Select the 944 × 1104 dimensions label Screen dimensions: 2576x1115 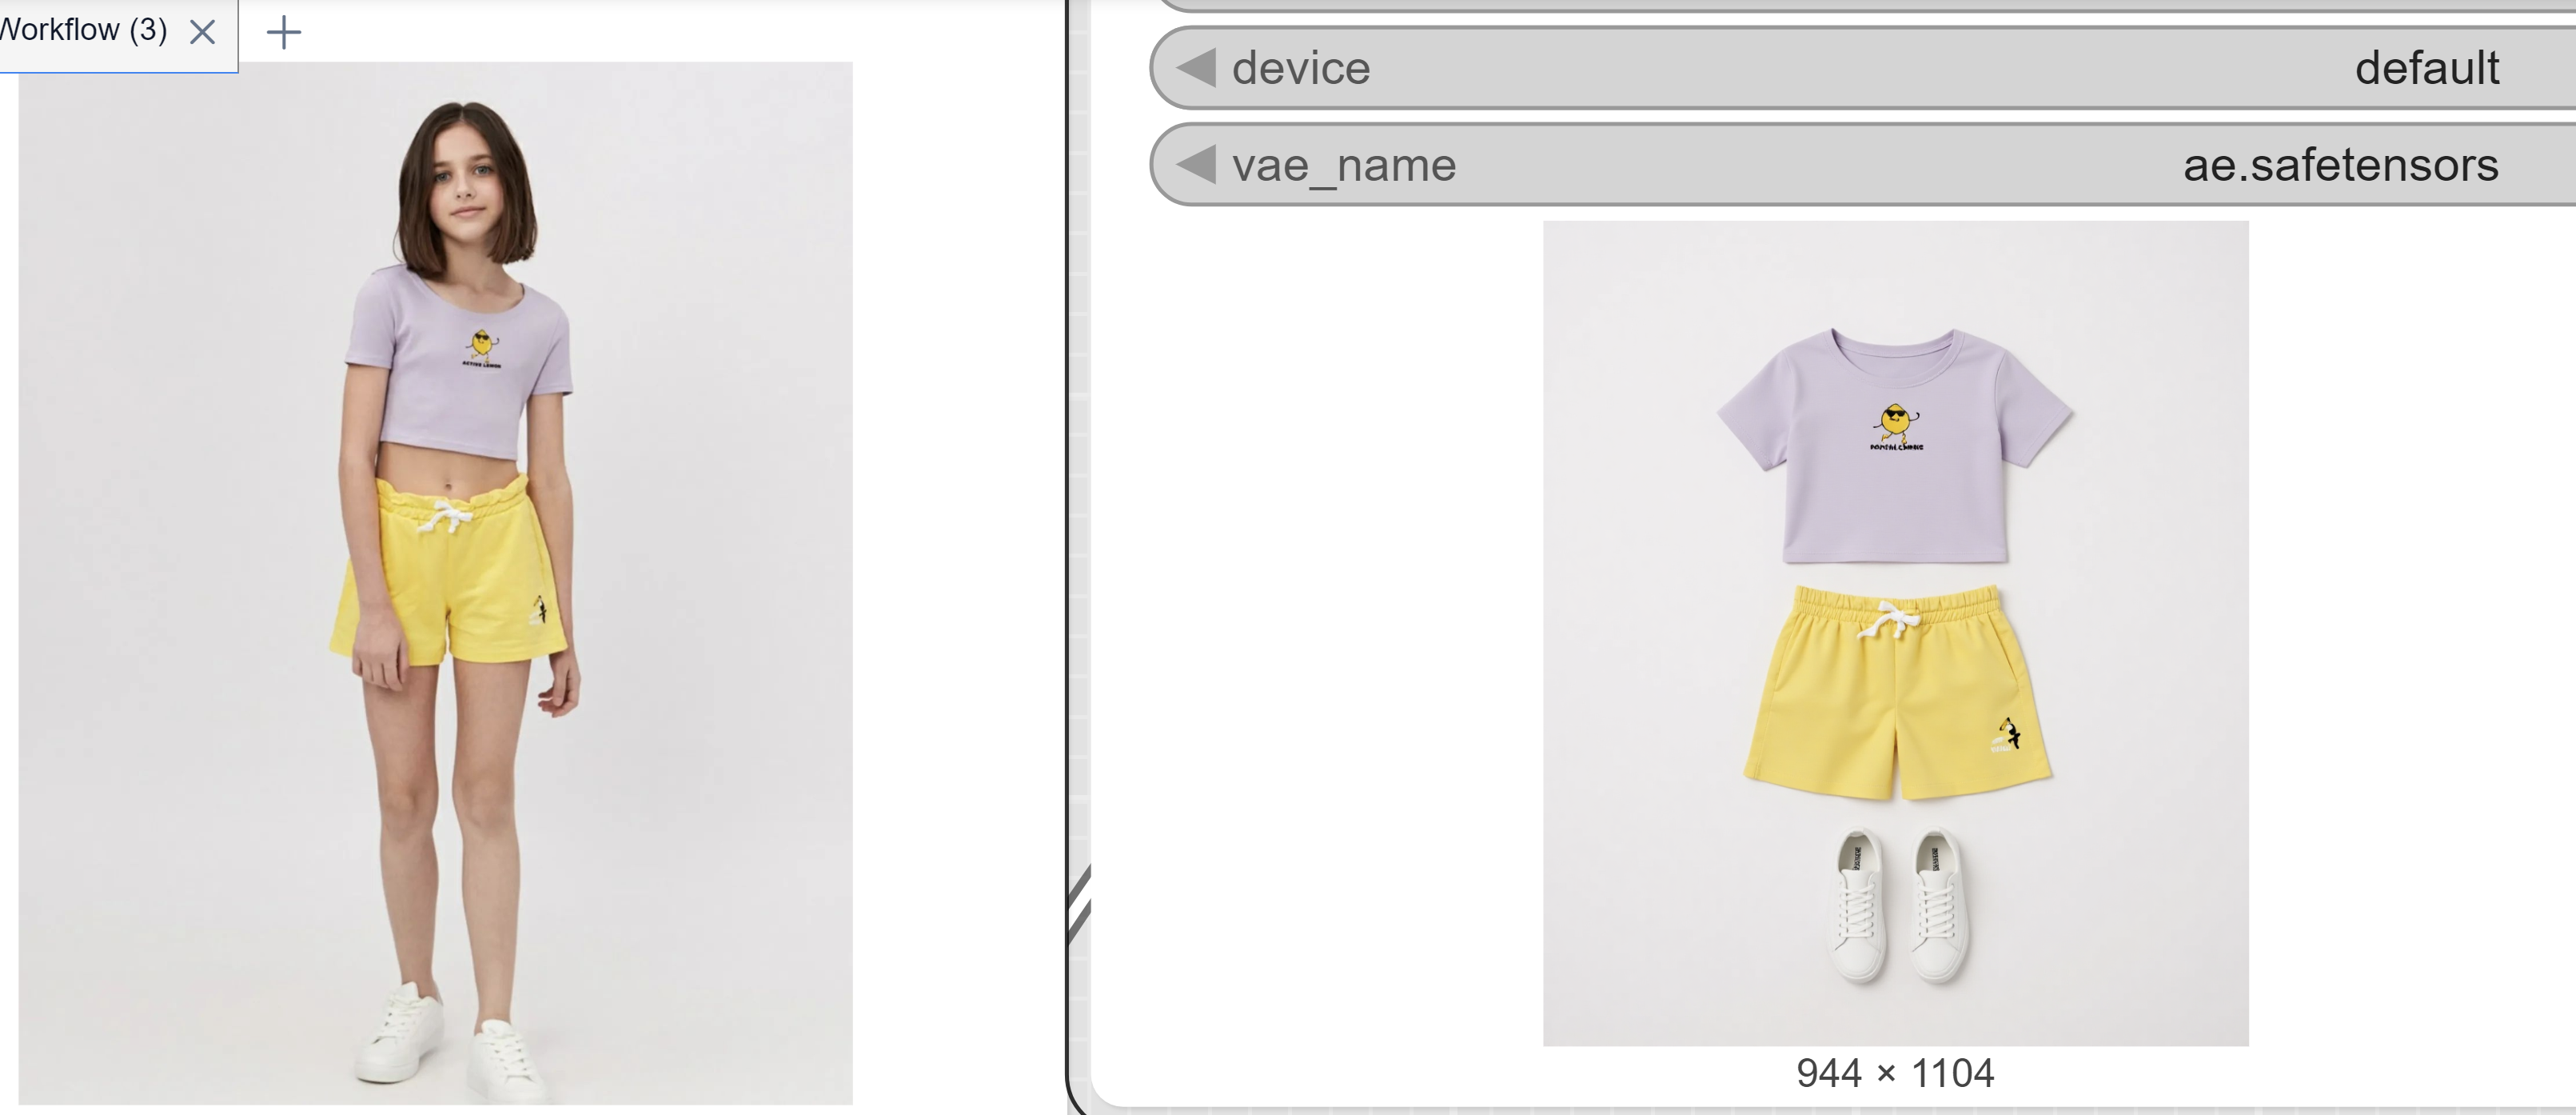pyautogui.click(x=1895, y=1073)
